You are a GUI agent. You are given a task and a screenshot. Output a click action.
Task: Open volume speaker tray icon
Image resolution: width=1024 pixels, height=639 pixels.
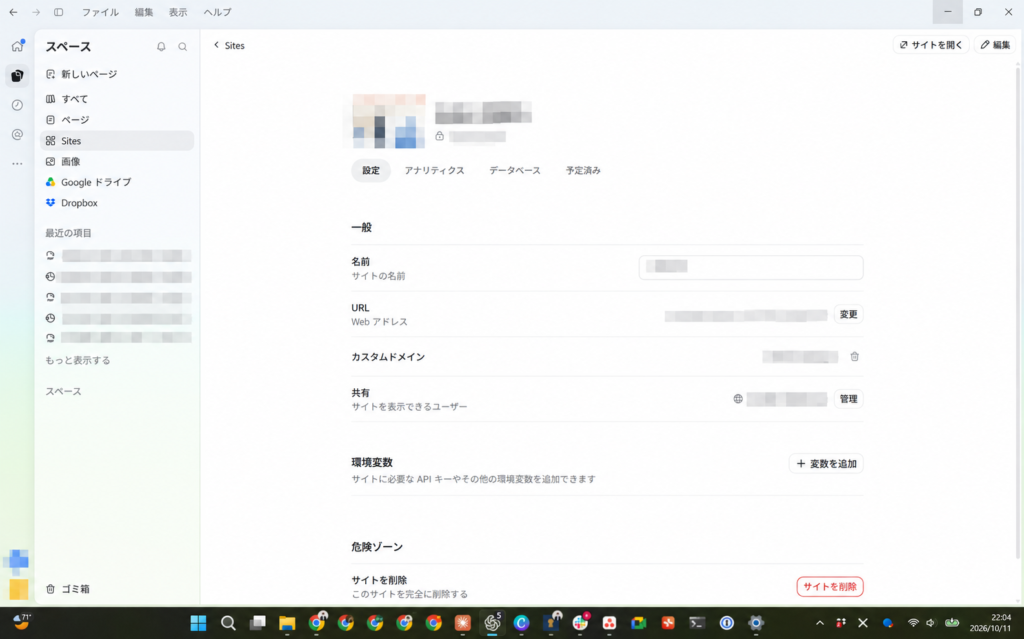coord(931,623)
